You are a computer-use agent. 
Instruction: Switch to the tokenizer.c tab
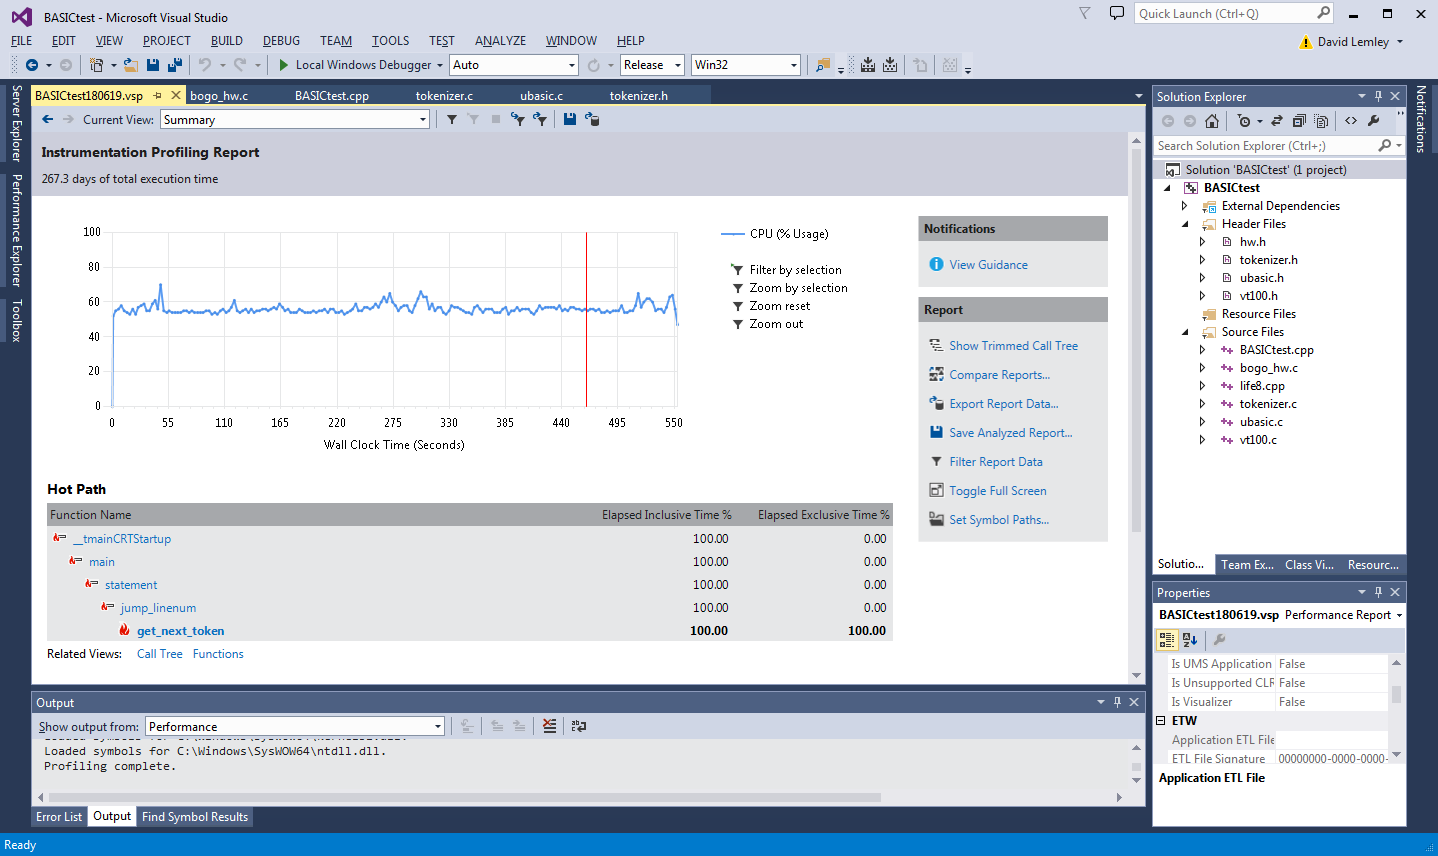444,96
